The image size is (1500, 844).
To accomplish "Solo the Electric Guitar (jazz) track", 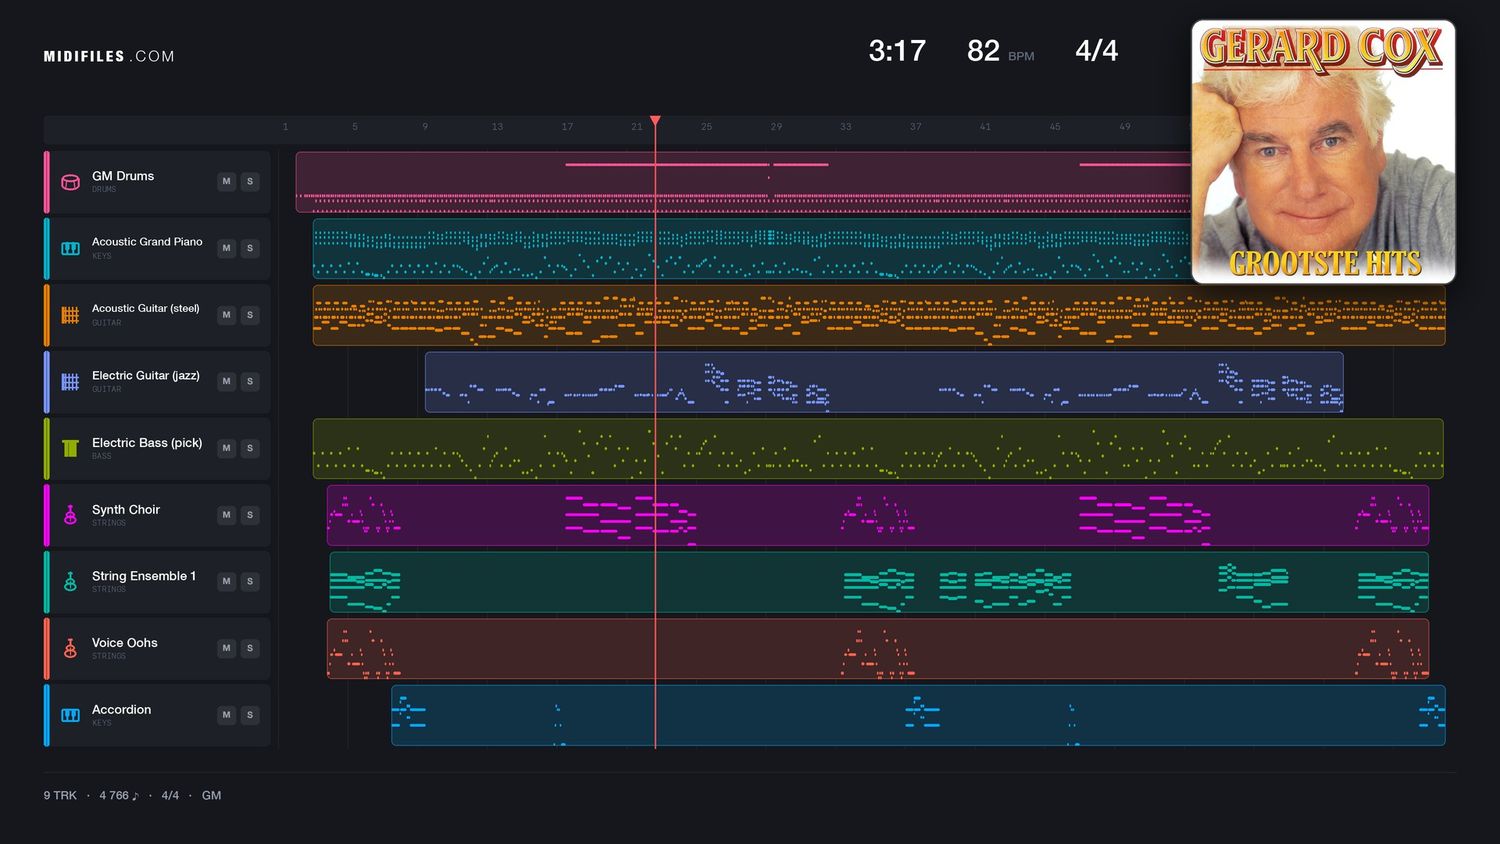I will click(x=250, y=381).
